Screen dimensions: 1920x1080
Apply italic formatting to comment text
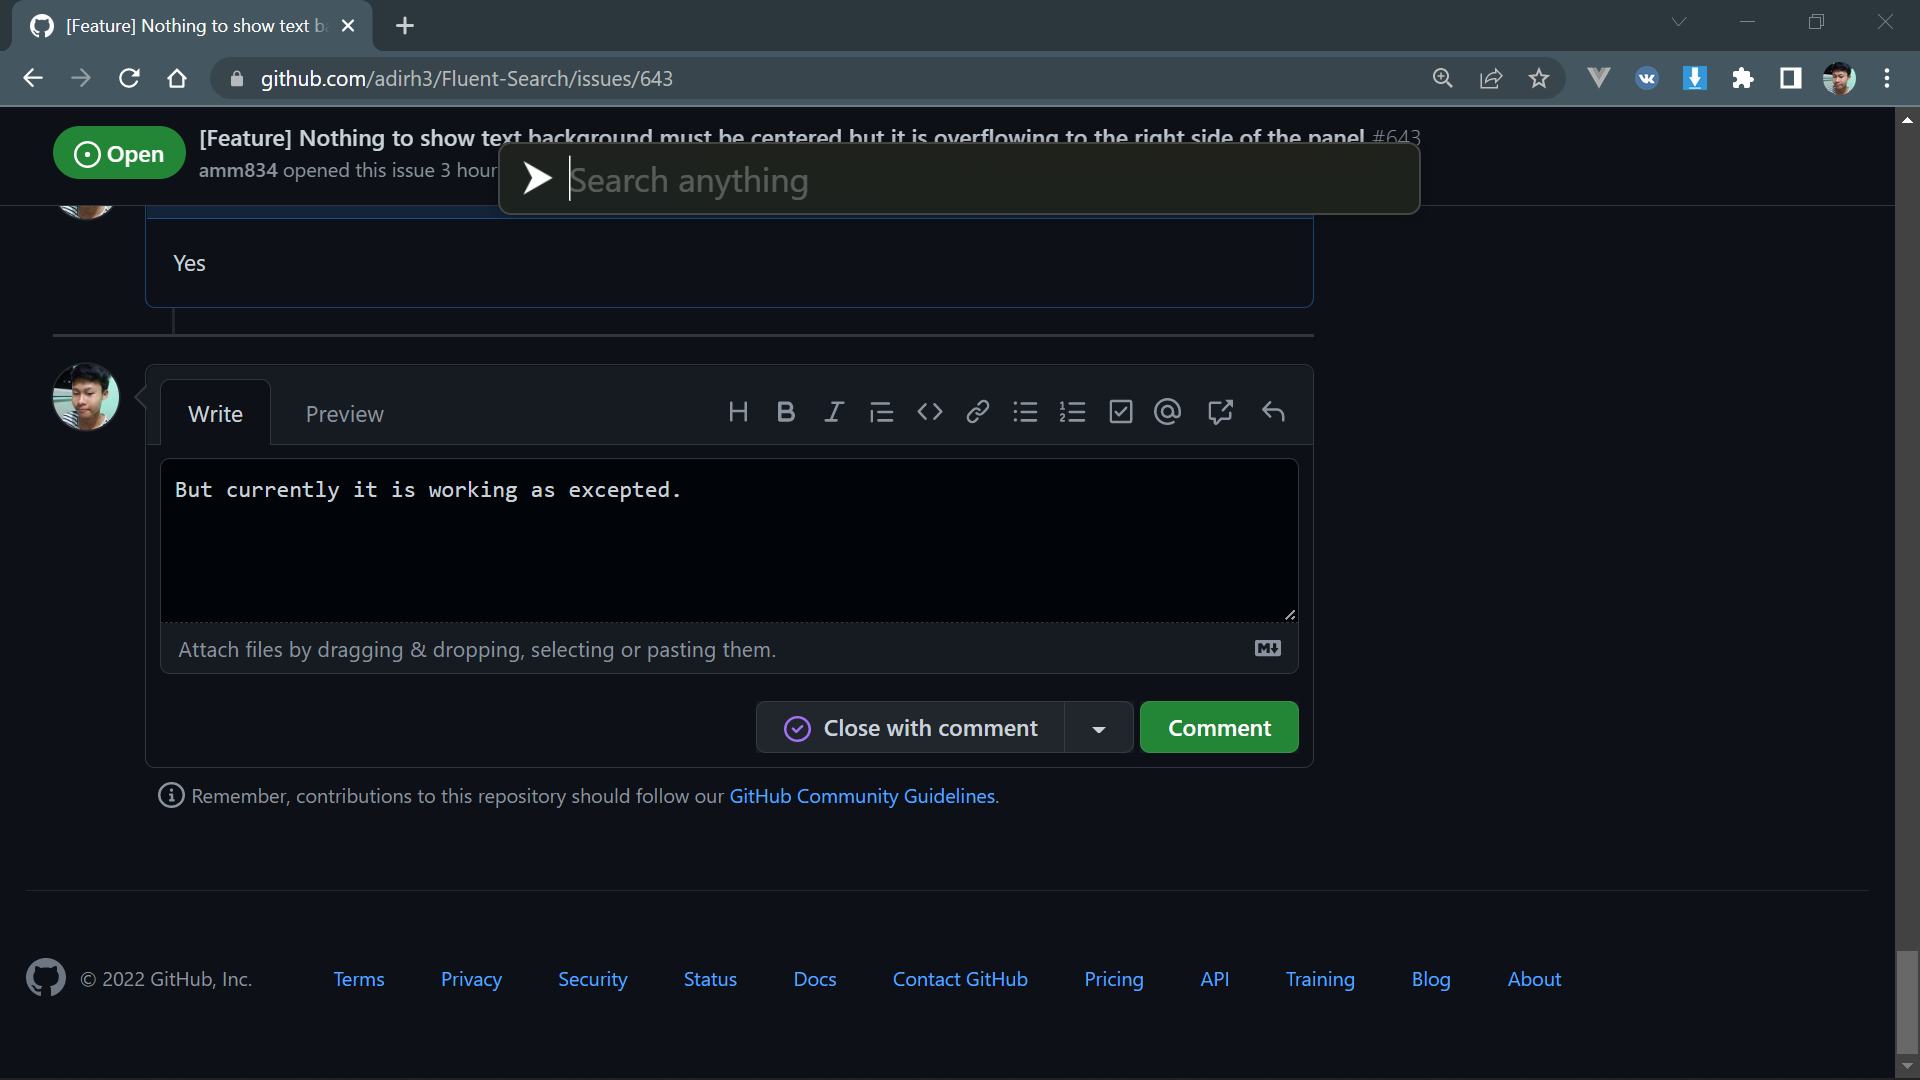pos(833,412)
